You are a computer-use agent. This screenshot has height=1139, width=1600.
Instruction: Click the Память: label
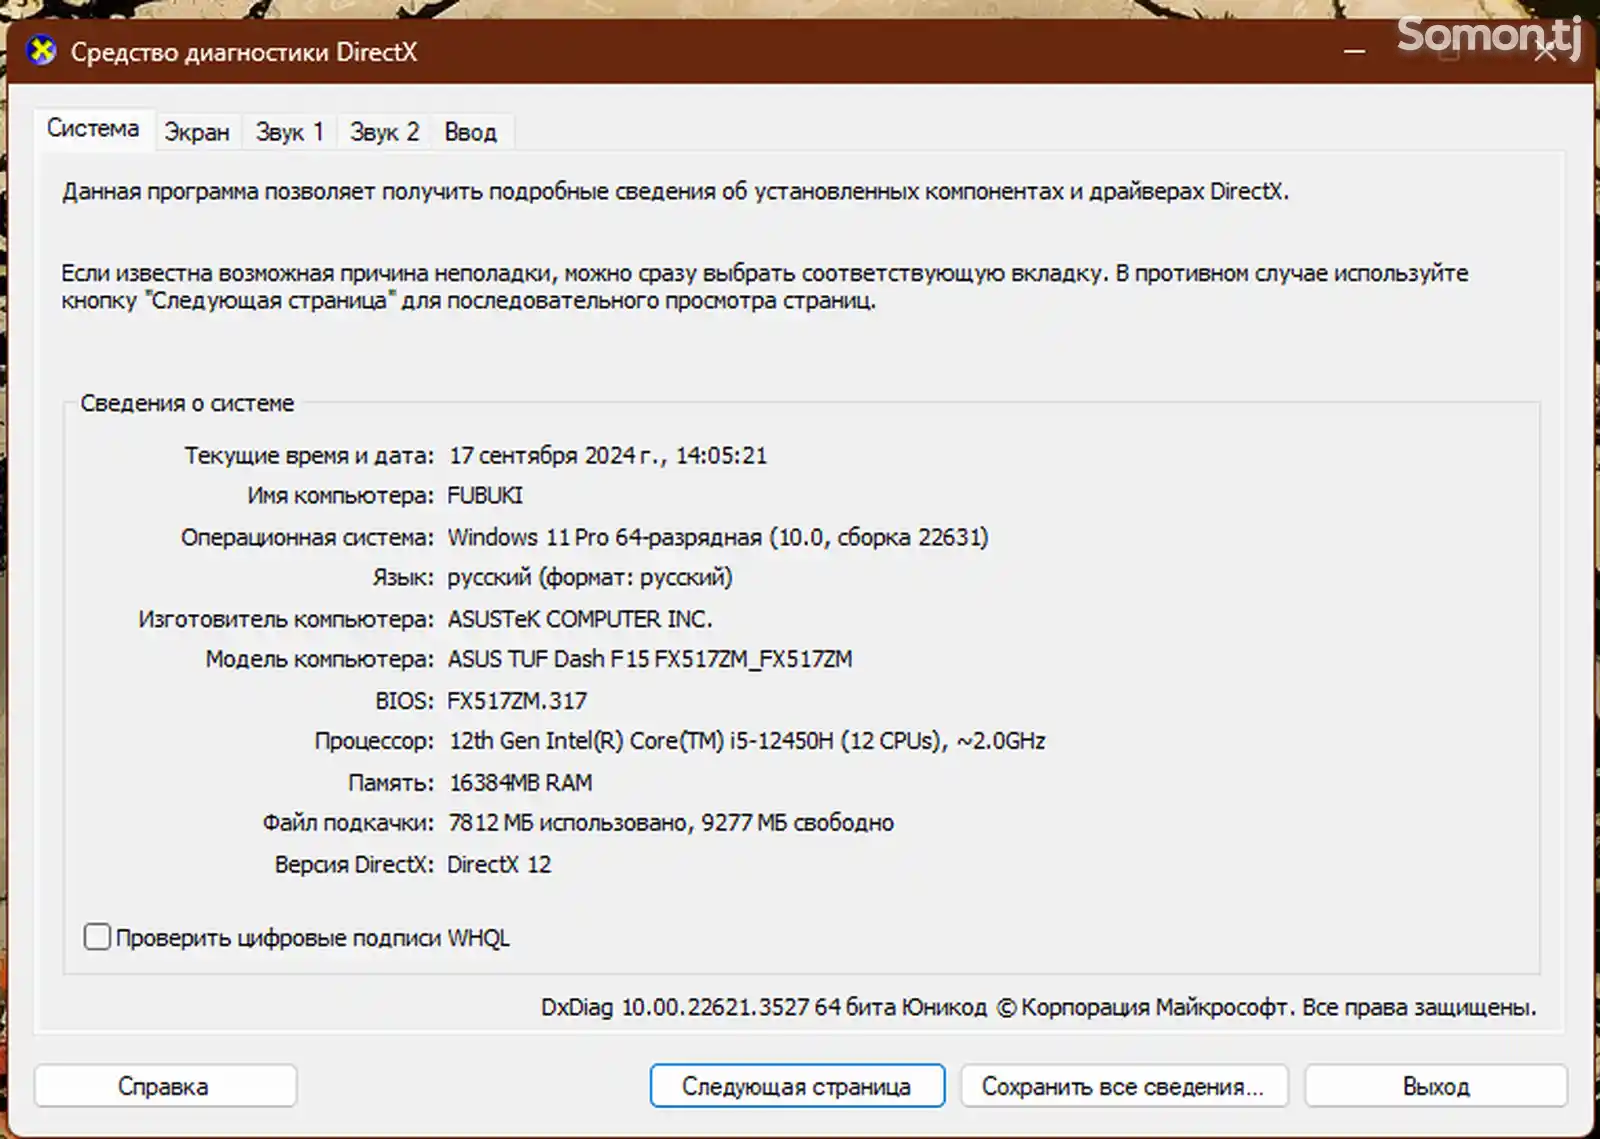[x=391, y=783]
